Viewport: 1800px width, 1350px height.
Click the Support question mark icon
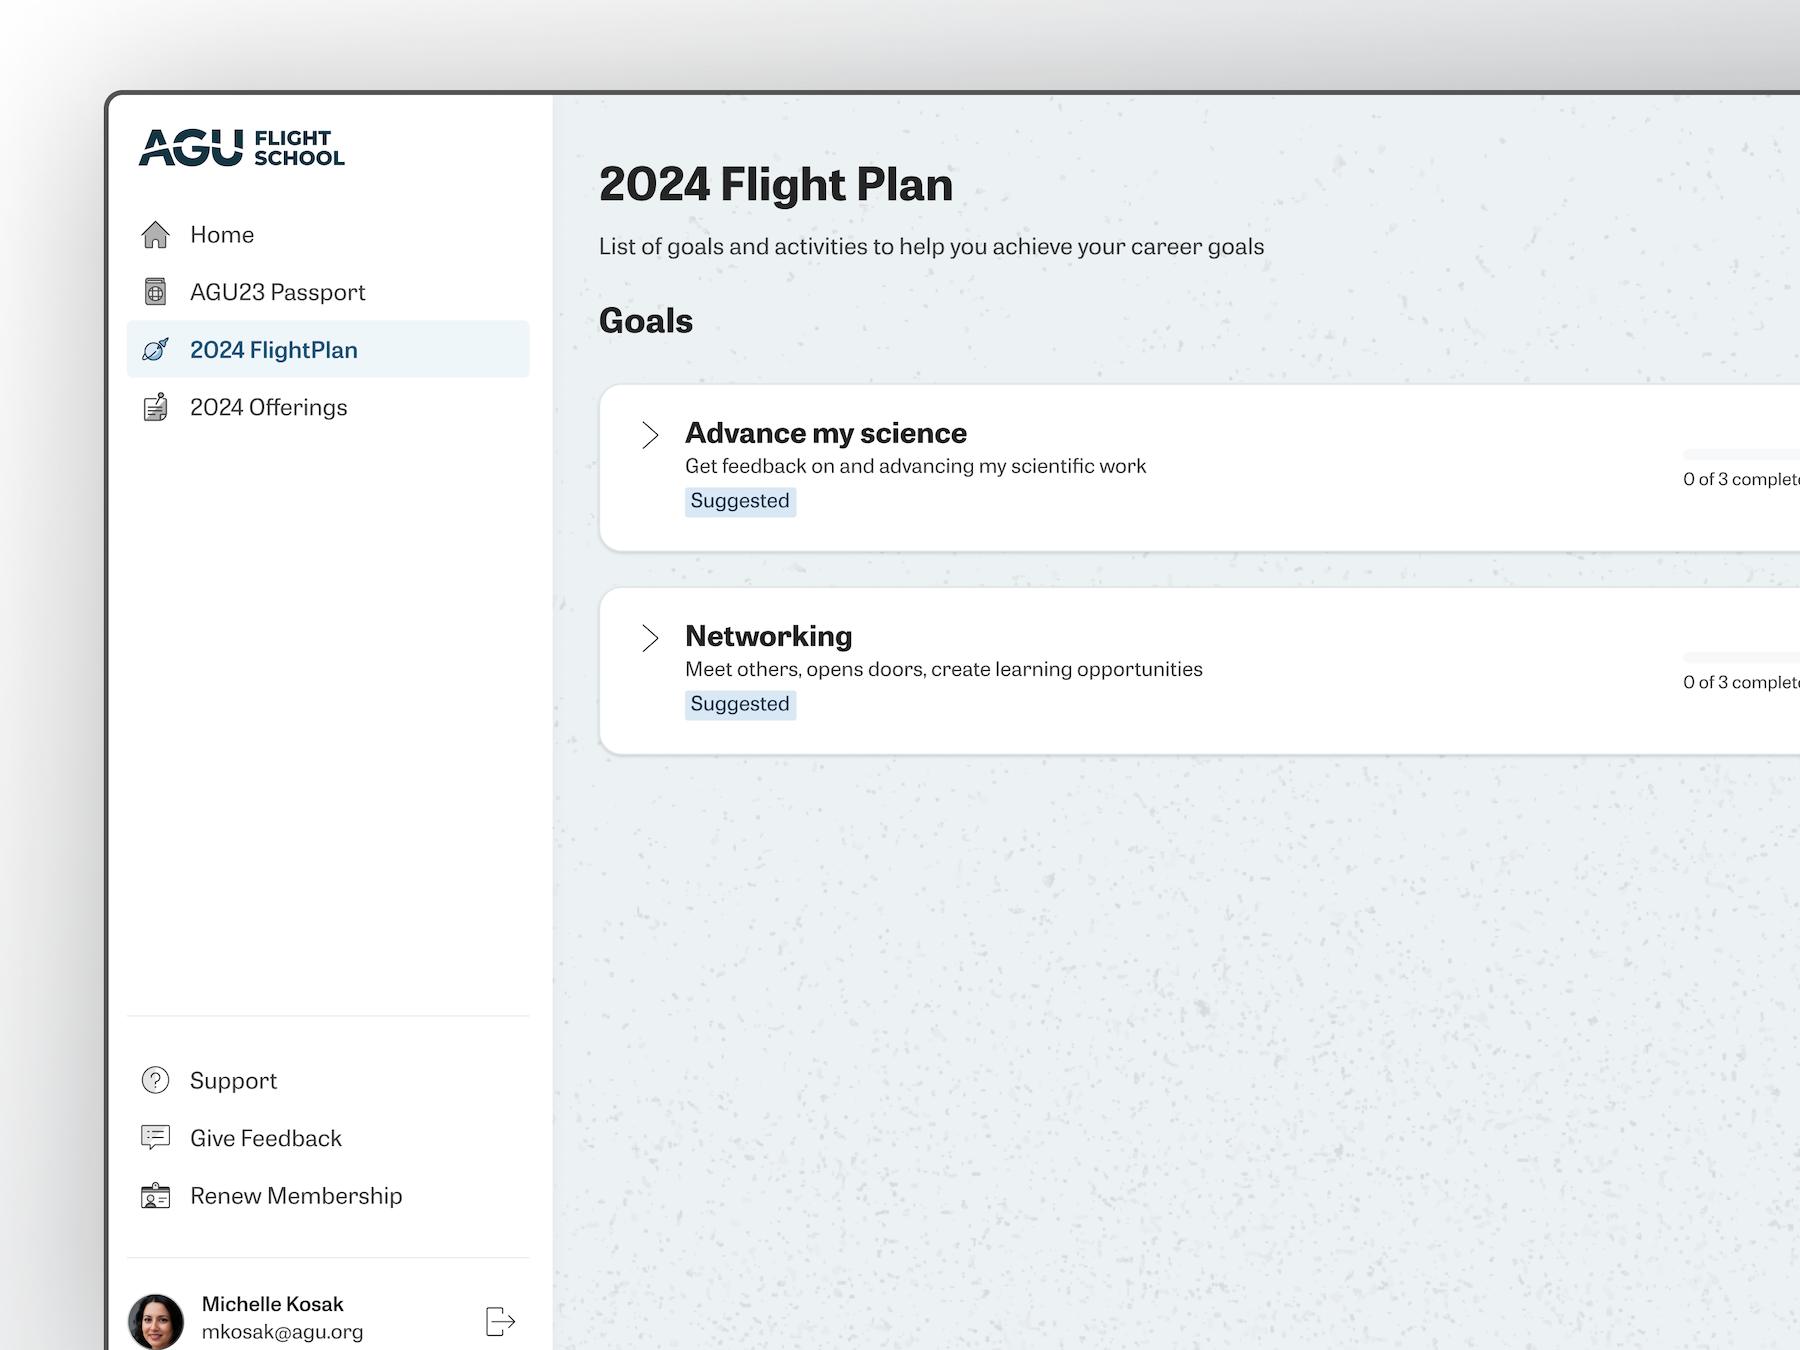156,1080
